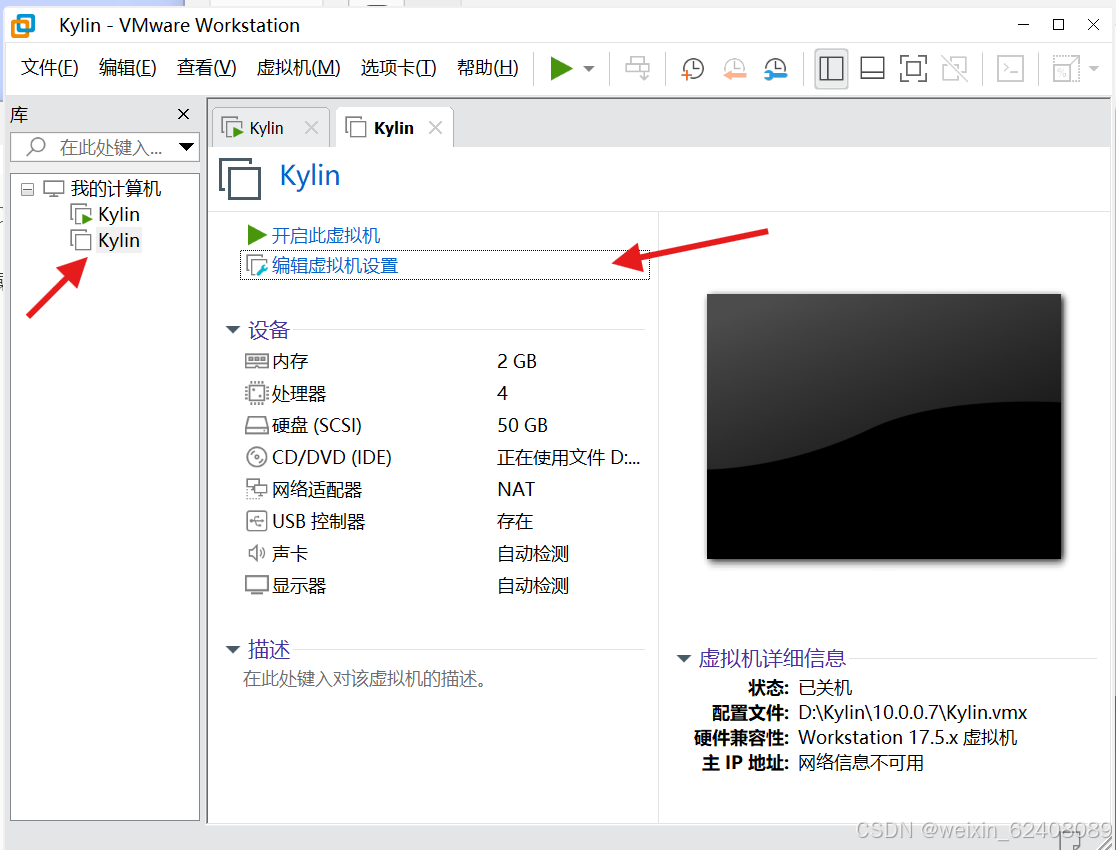Select 我的计算机 in the library tree
Viewport: 1116px width, 850px height.
(115, 189)
